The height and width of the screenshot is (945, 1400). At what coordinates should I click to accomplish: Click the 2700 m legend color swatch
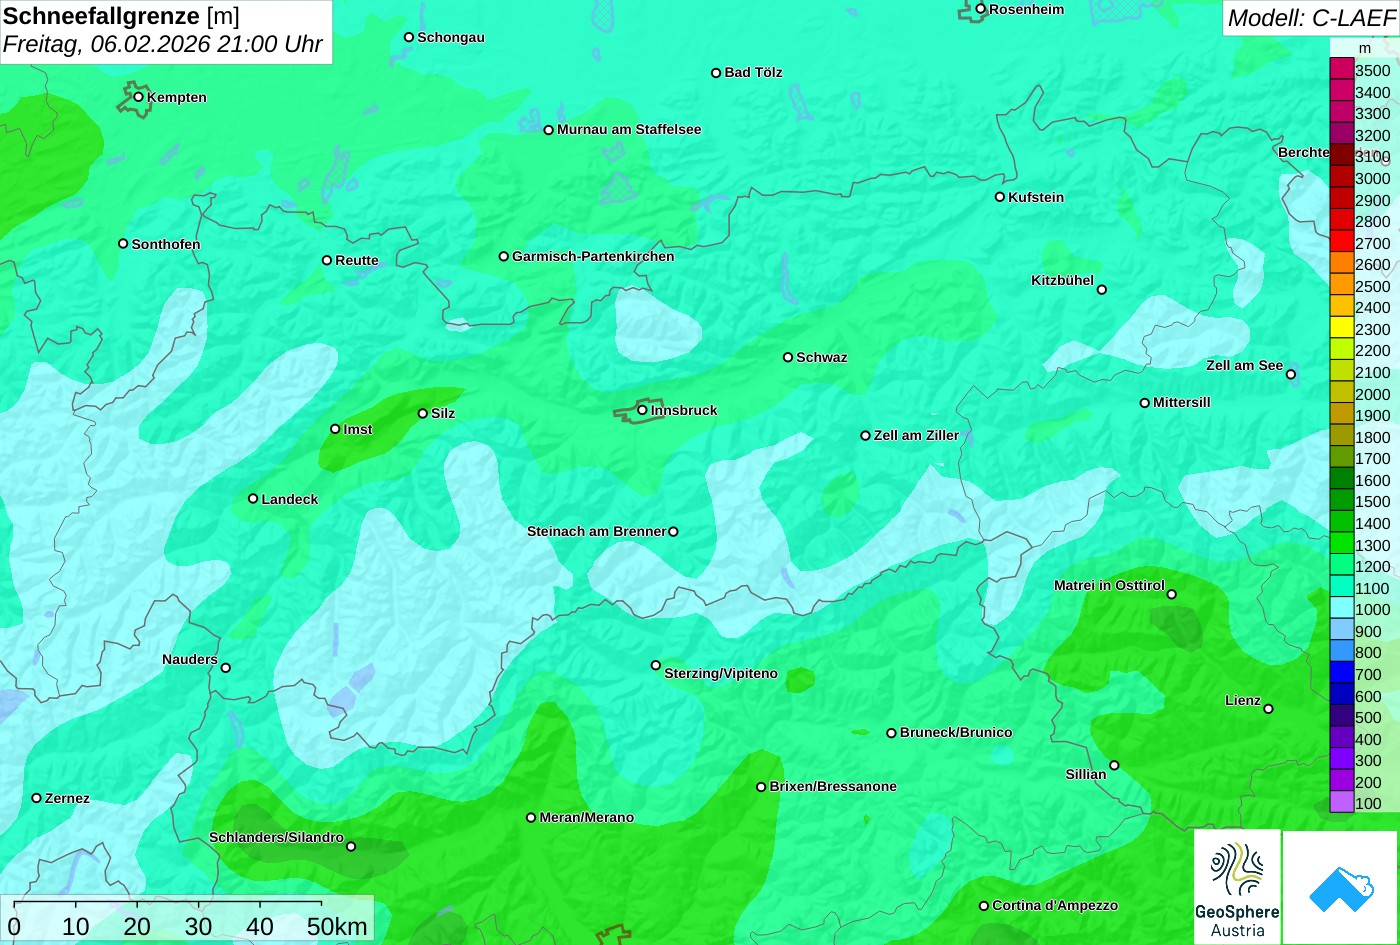(1341, 242)
